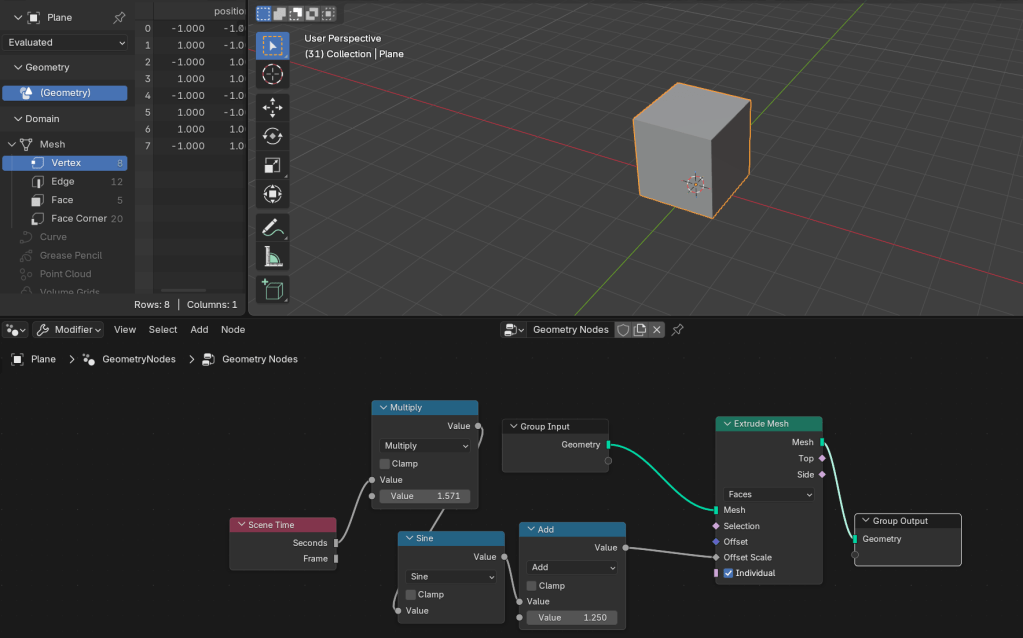
Task: Select the Cursor tool in the viewport toolbar
Action: point(272,75)
